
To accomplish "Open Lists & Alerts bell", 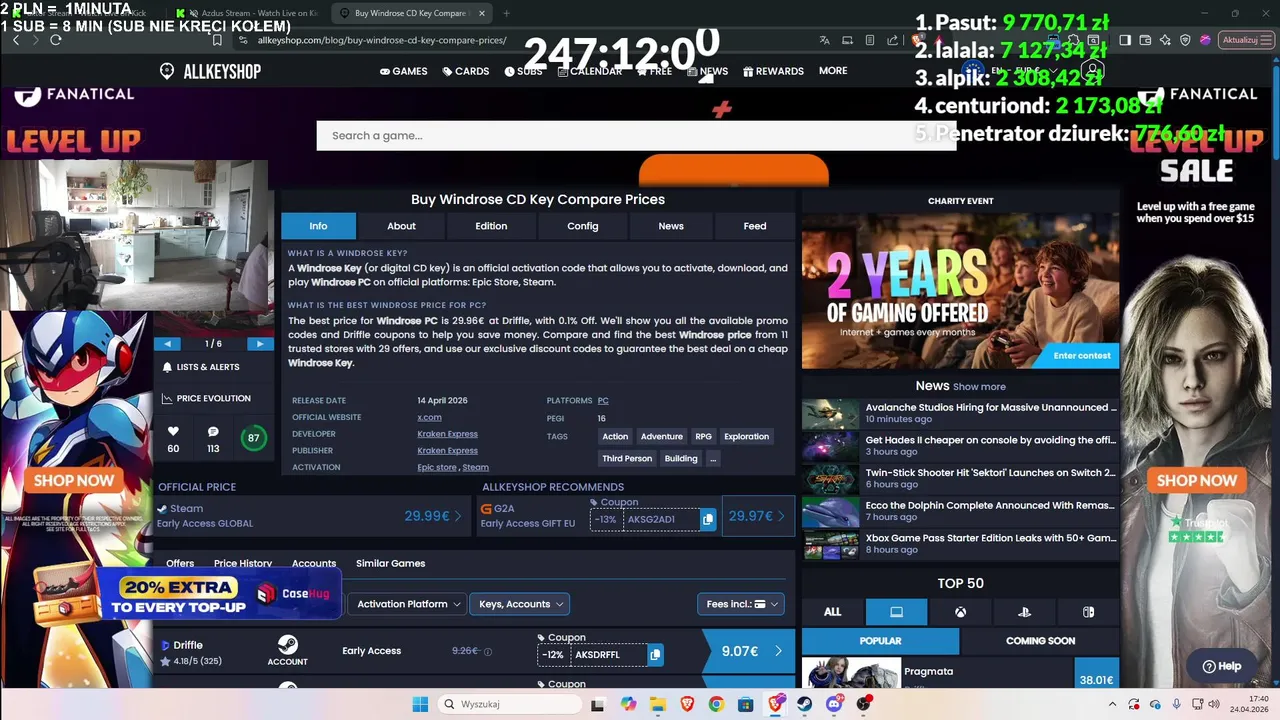I will (x=201, y=367).
